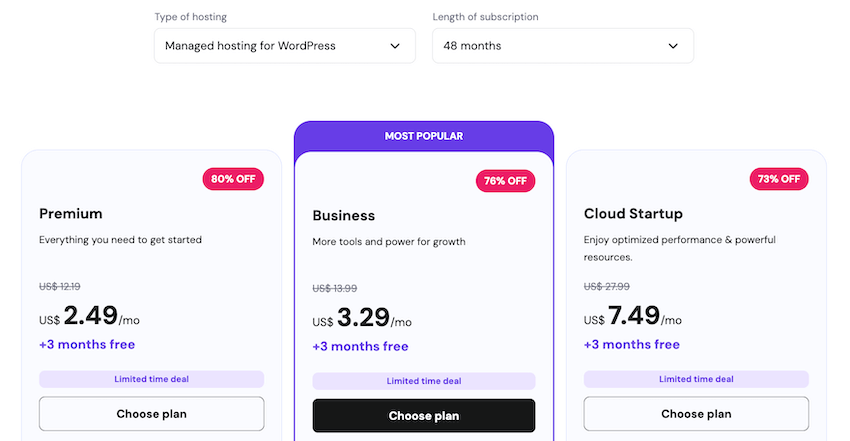Image resolution: width=850 pixels, height=441 pixels.
Task: Choose the Cloud Startup plan
Action: click(x=696, y=414)
